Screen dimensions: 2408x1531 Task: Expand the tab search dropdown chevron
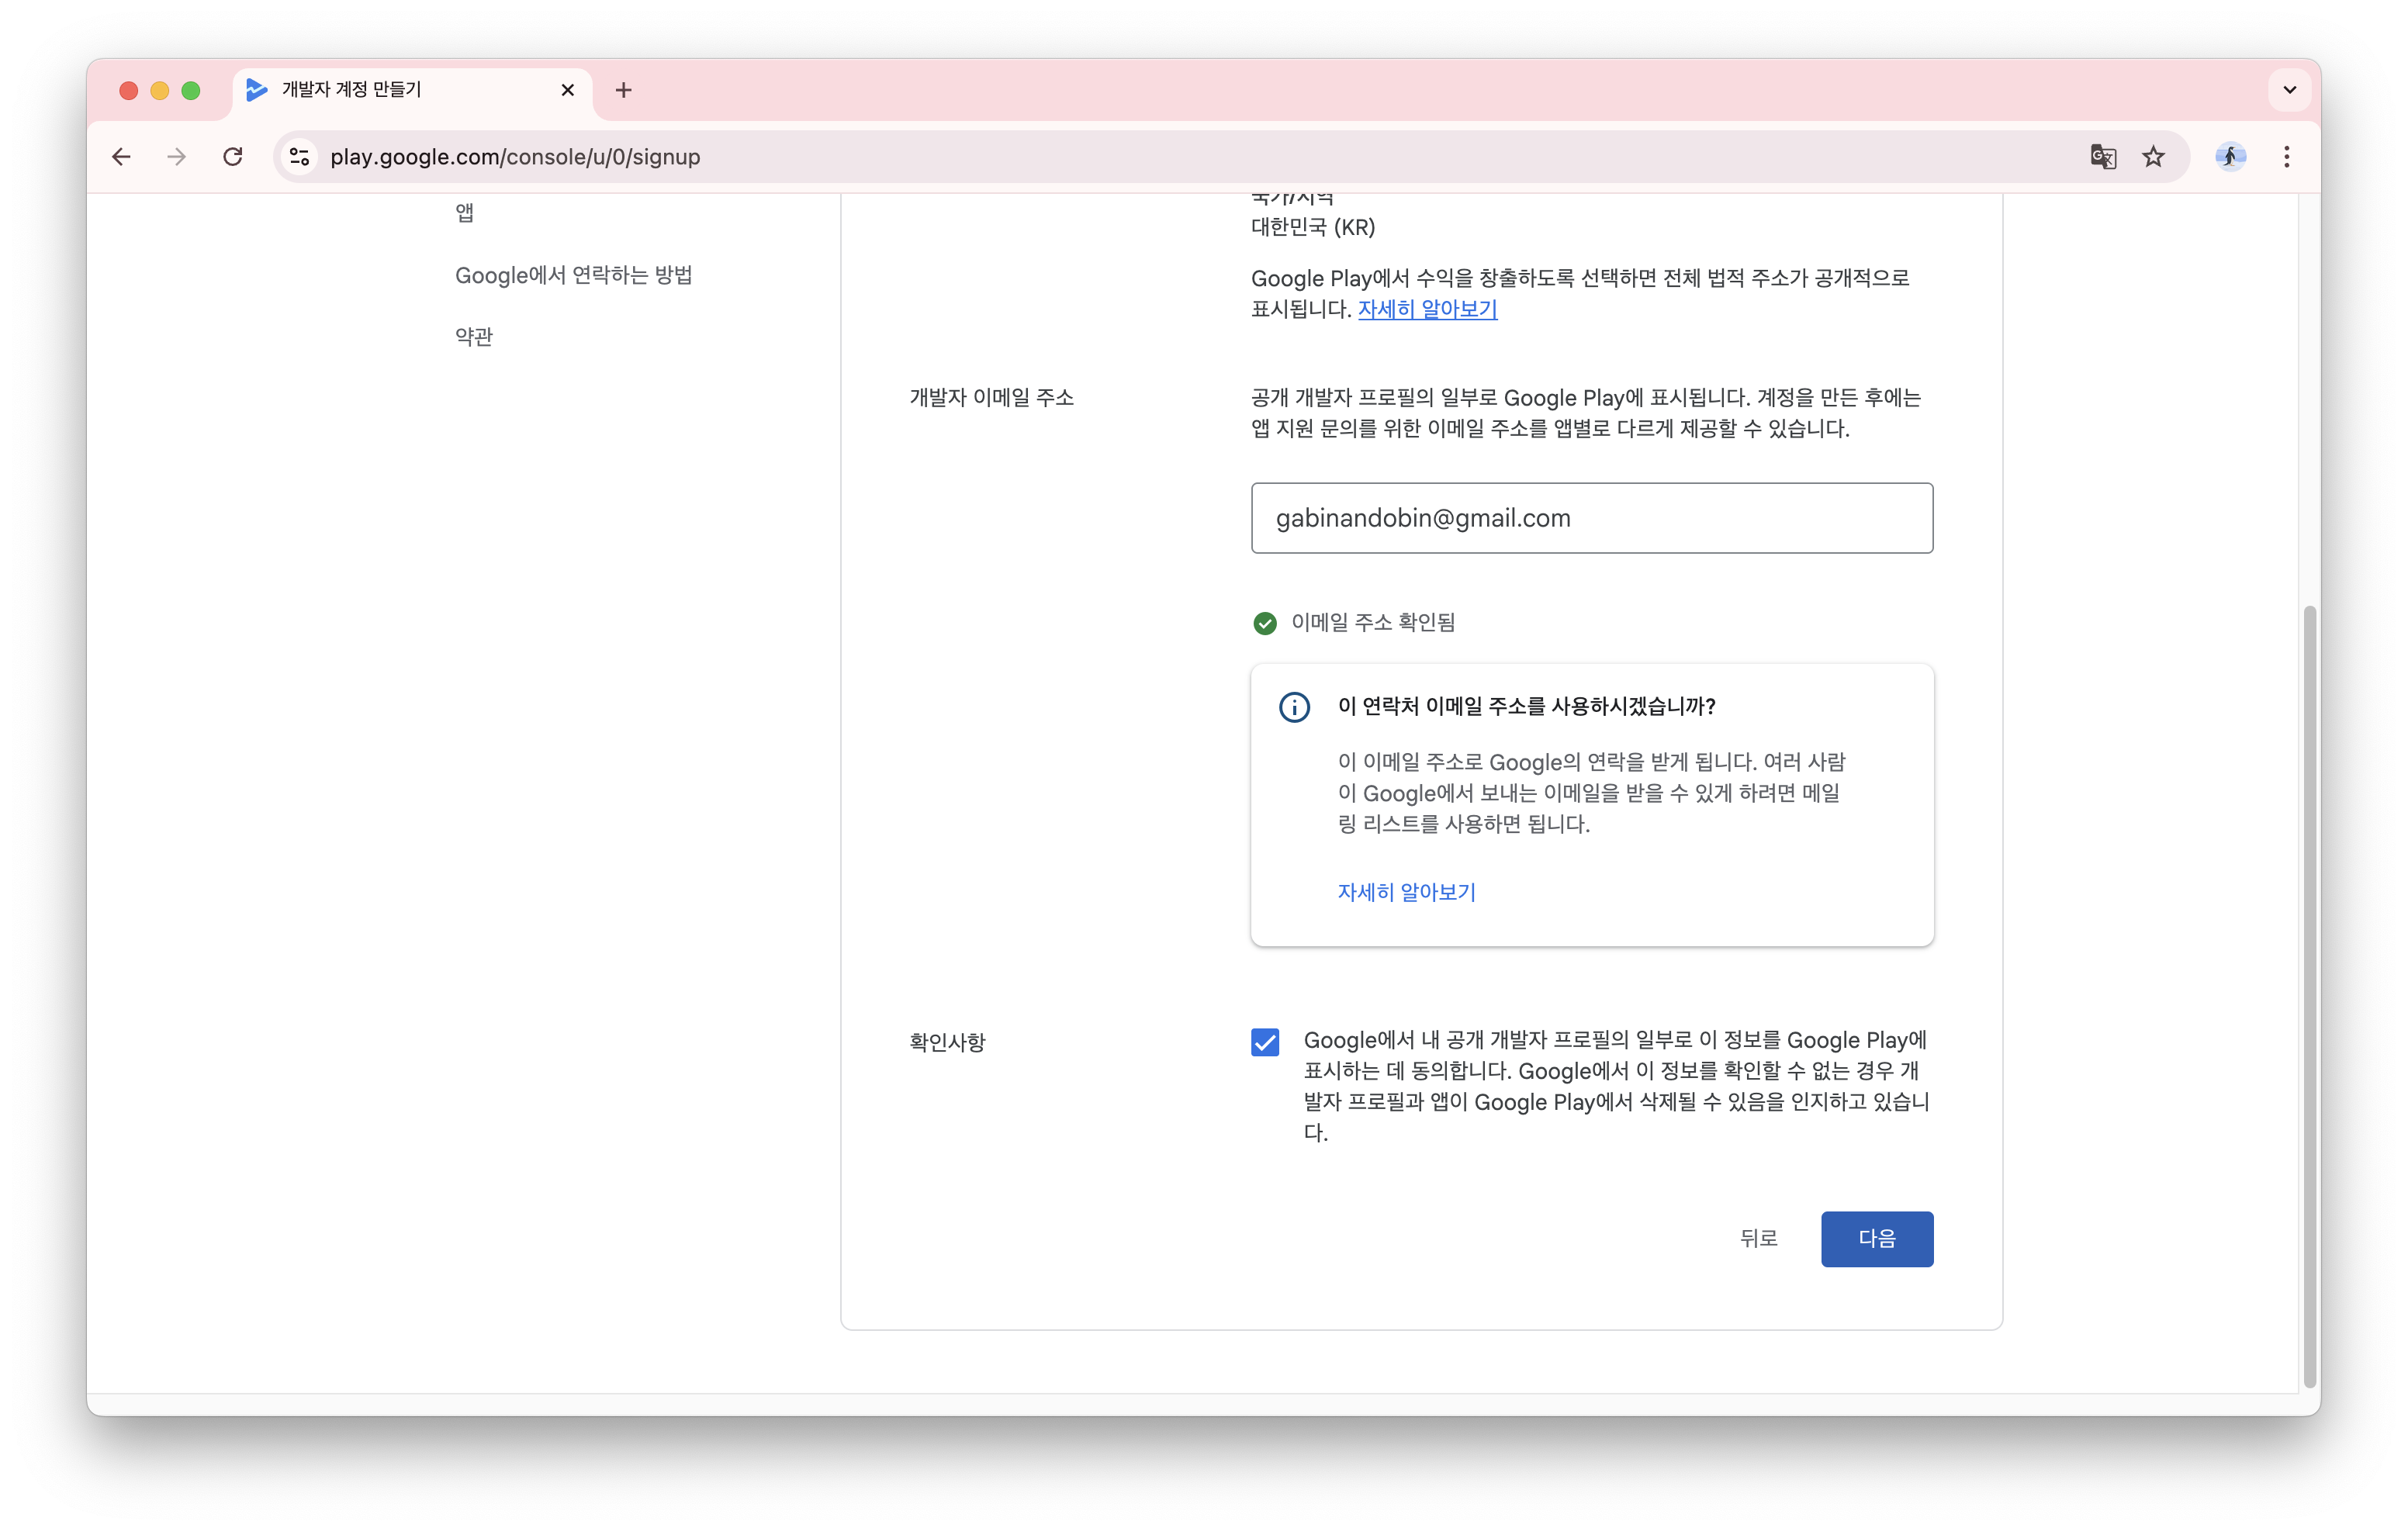pyautogui.click(x=2289, y=90)
